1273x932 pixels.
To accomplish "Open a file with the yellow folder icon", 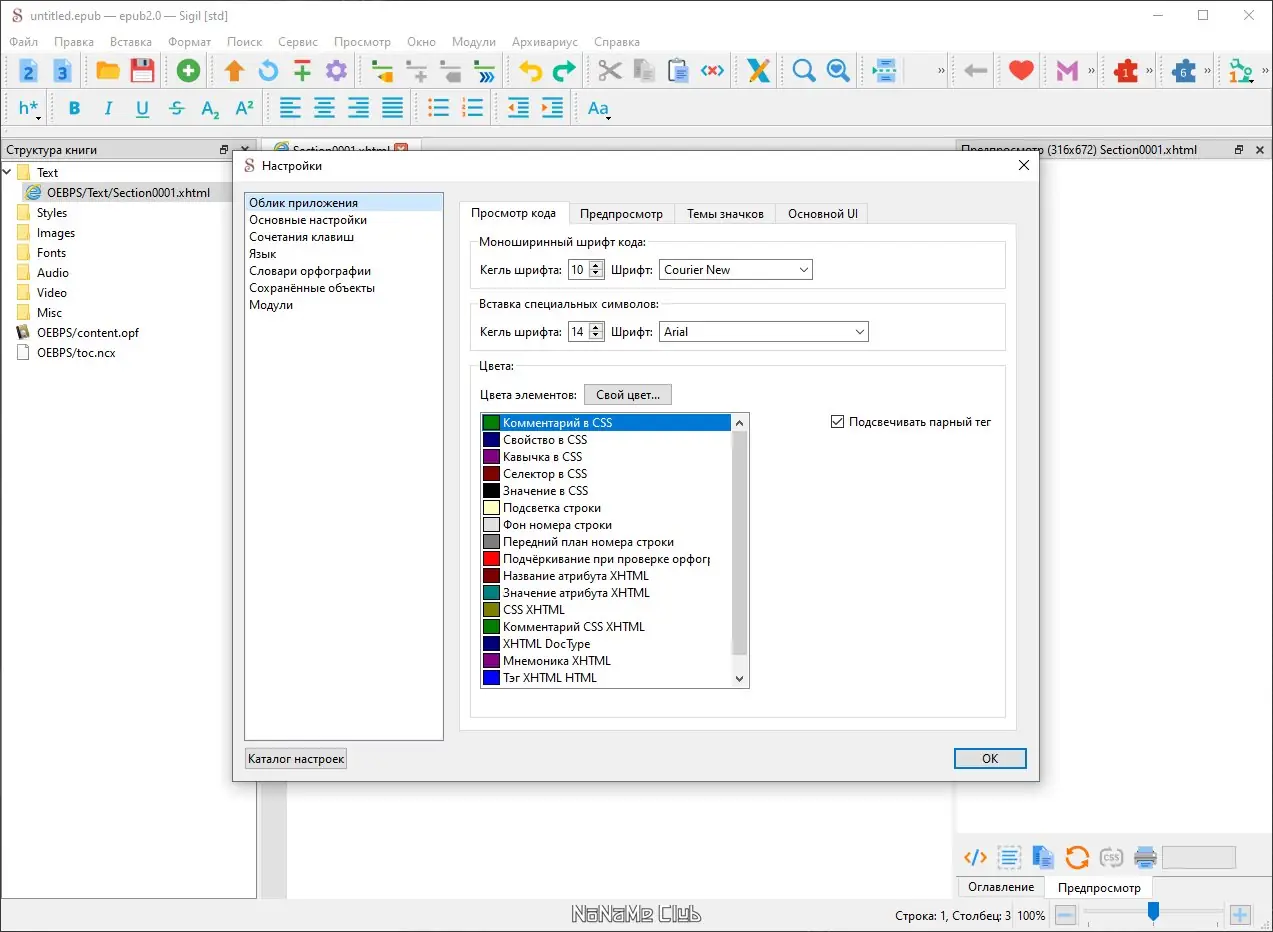I will (x=108, y=71).
